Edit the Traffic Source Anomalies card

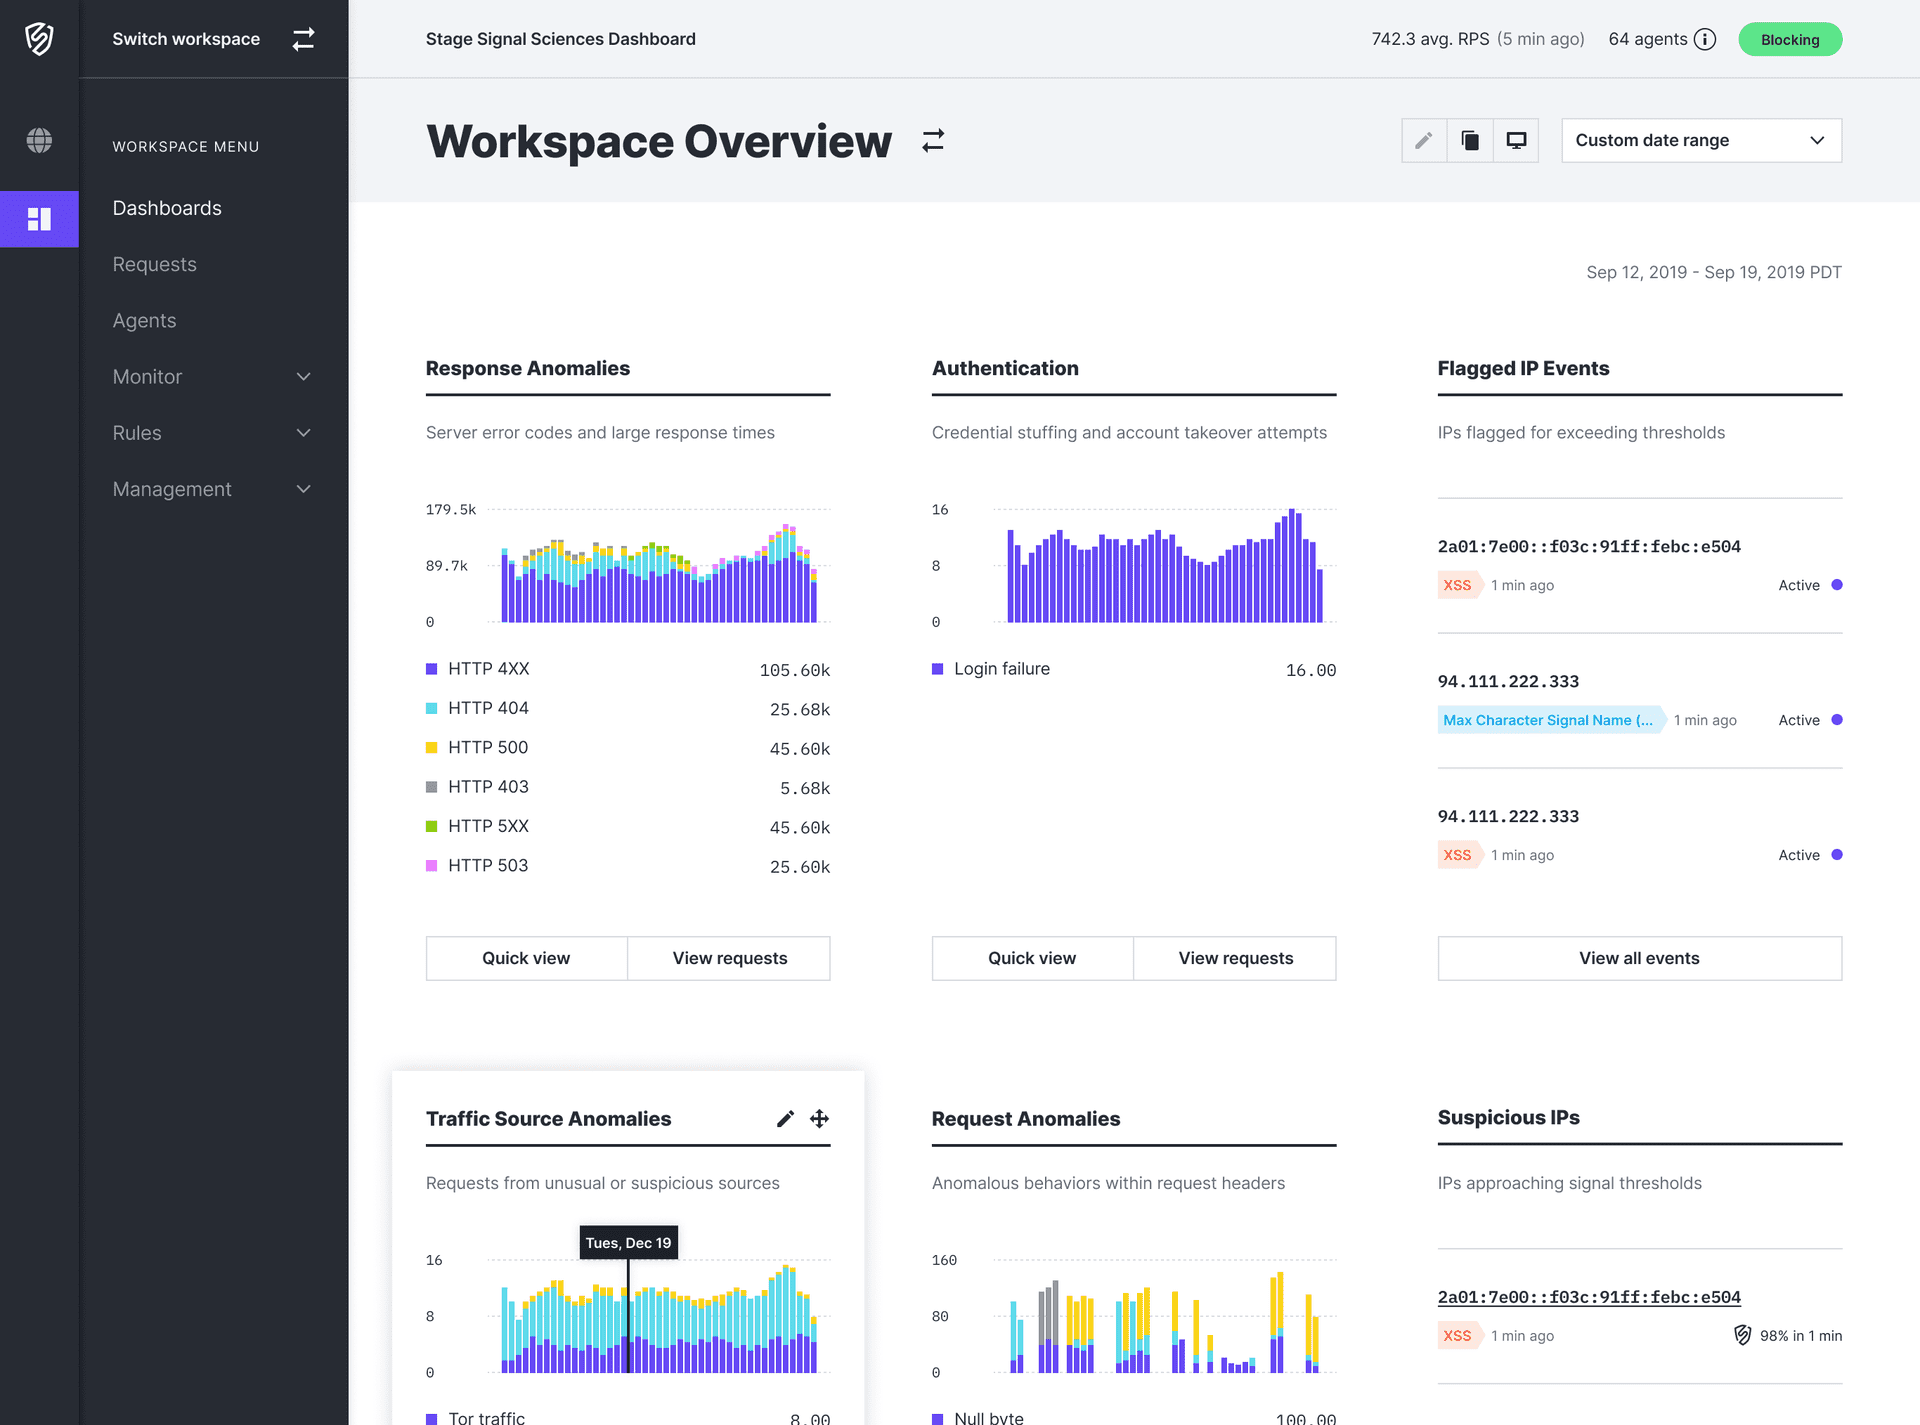point(785,1119)
